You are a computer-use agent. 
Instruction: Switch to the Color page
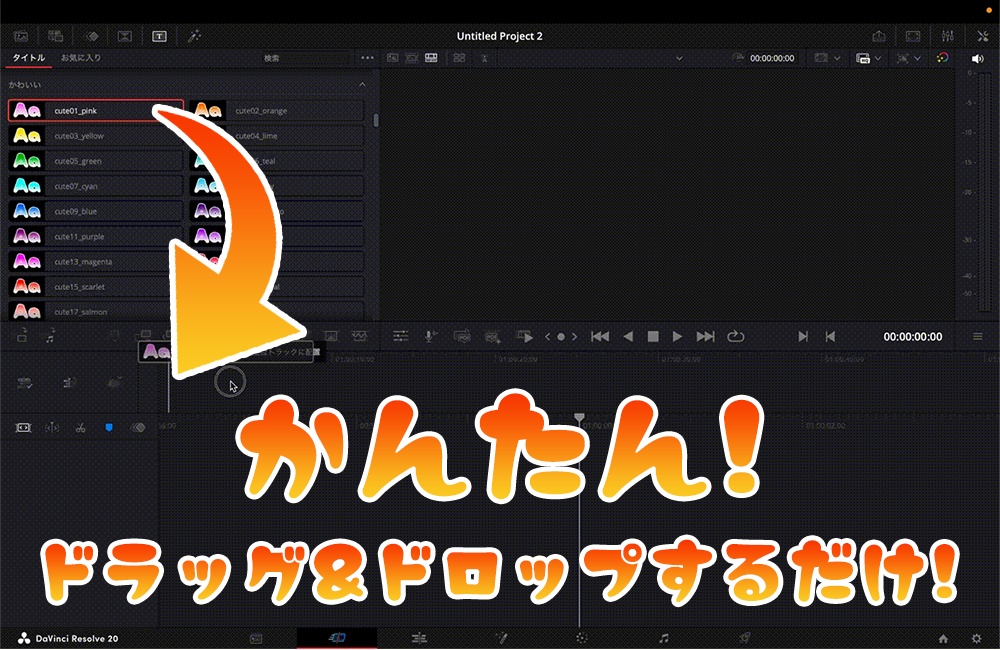click(x=582, y=637)
